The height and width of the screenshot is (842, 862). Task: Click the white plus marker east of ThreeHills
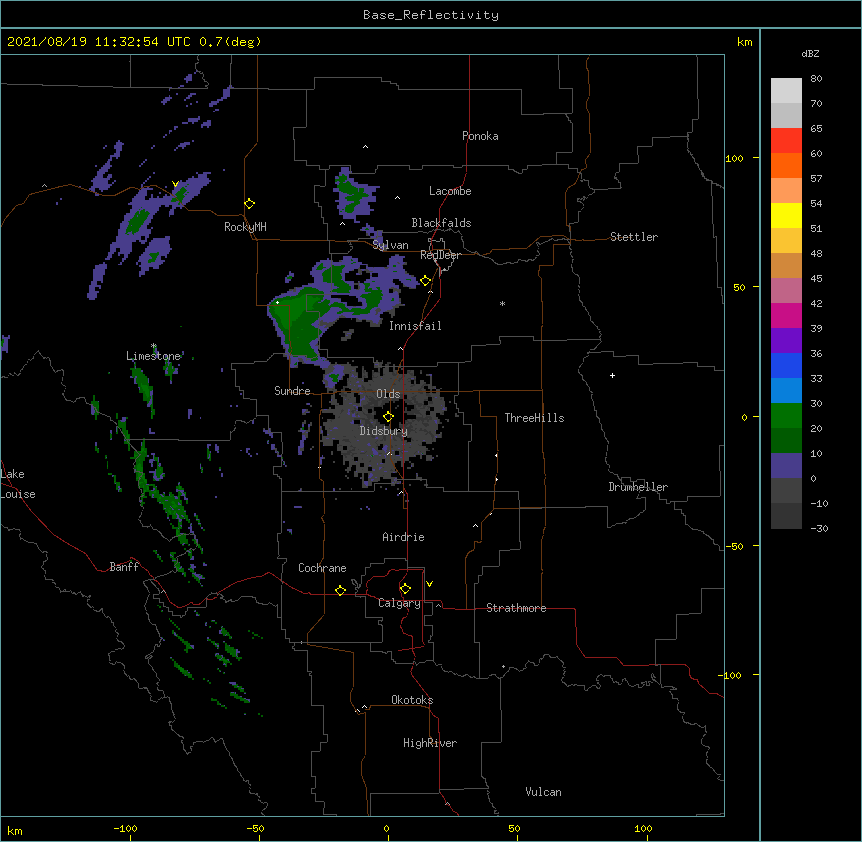click(612, 375)
